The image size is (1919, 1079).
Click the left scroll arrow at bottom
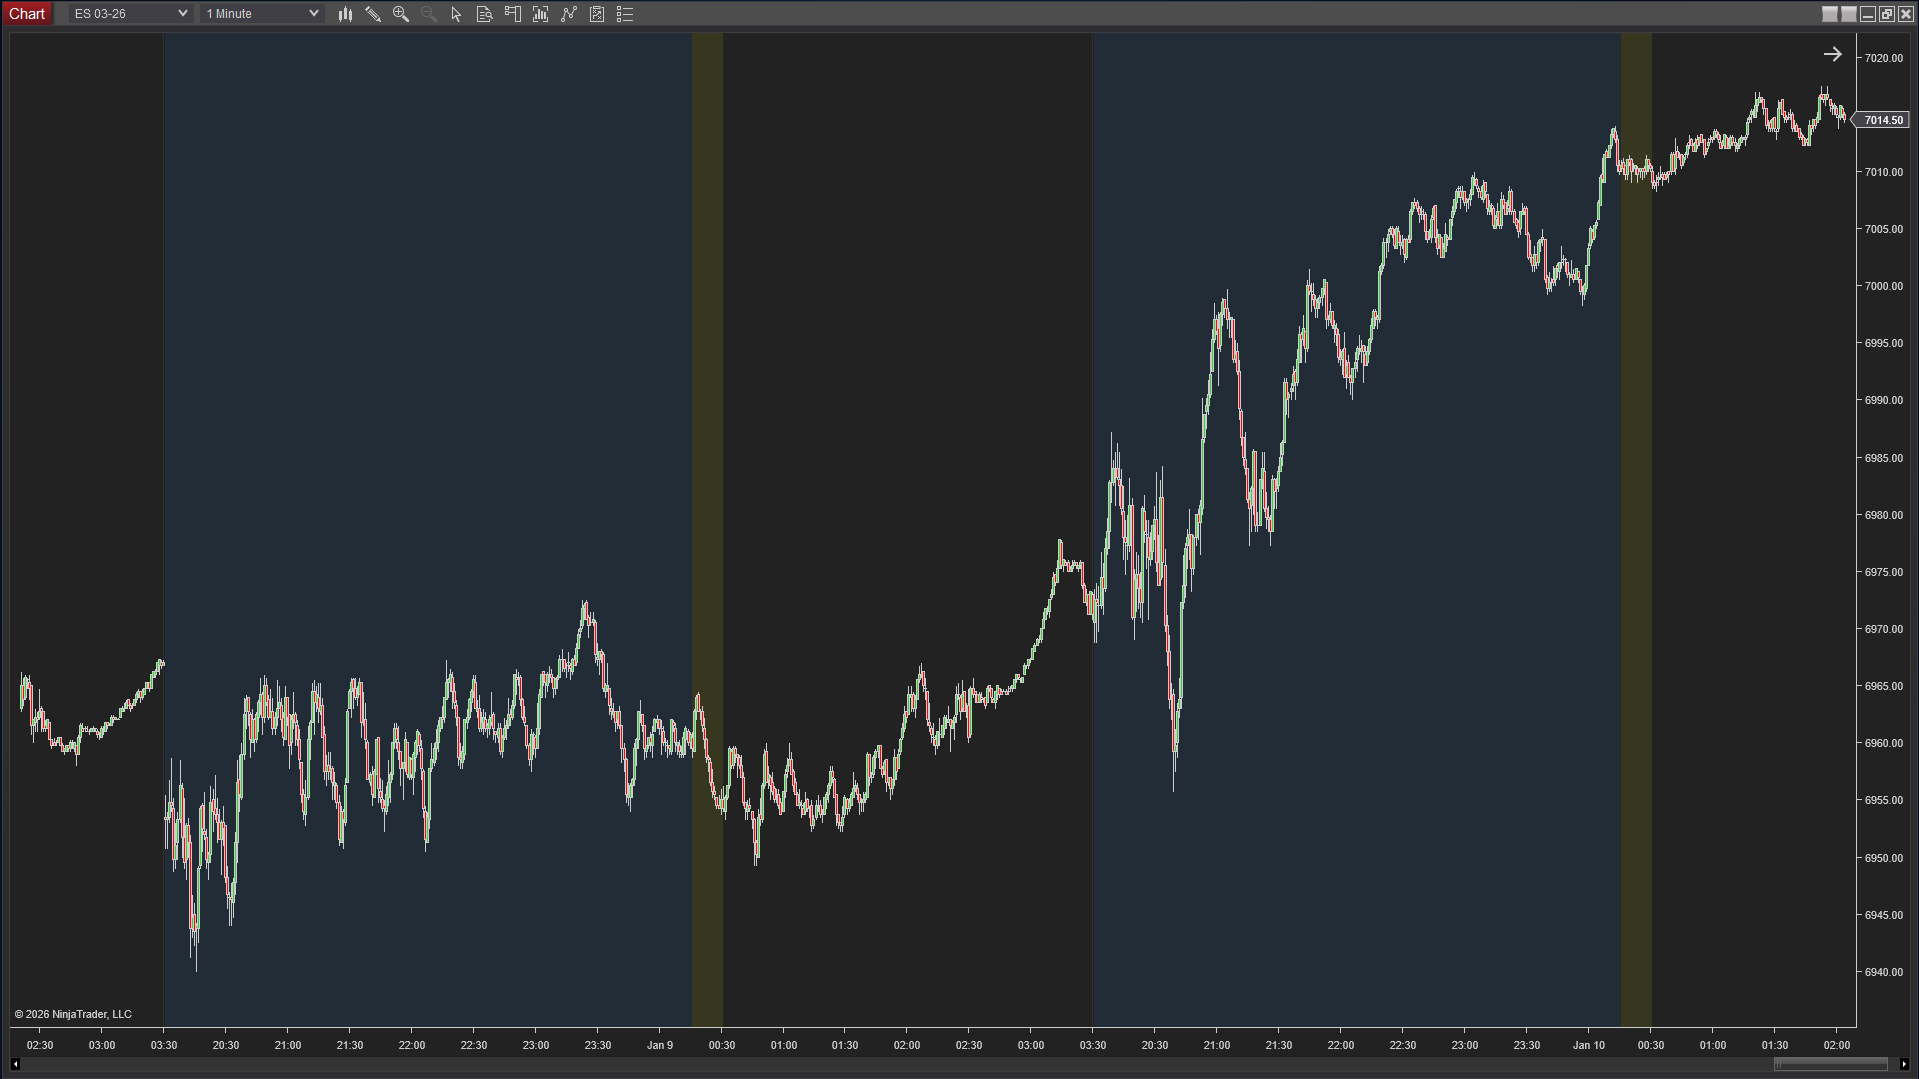pos(15,1064)
